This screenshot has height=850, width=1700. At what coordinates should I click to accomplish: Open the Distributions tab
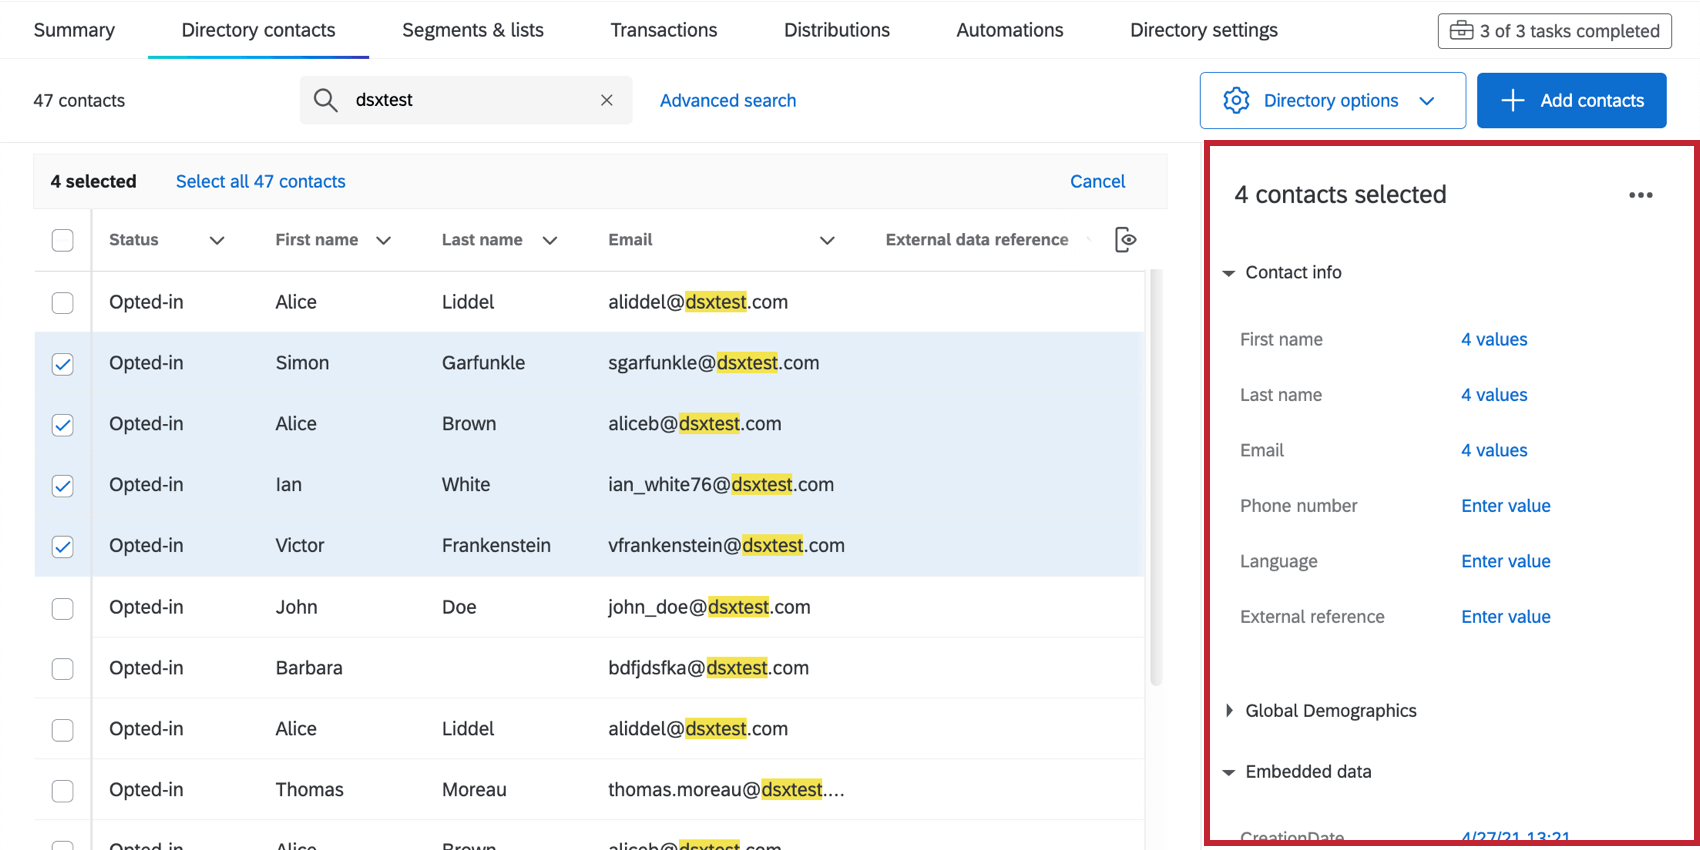click(837, 30)
